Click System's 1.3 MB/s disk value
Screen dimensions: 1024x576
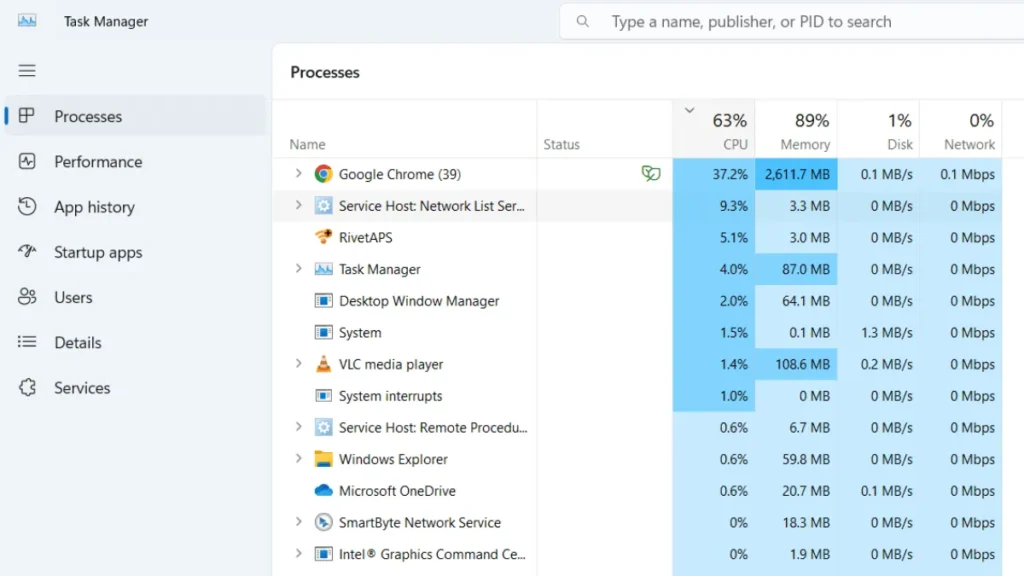point(886,332)
